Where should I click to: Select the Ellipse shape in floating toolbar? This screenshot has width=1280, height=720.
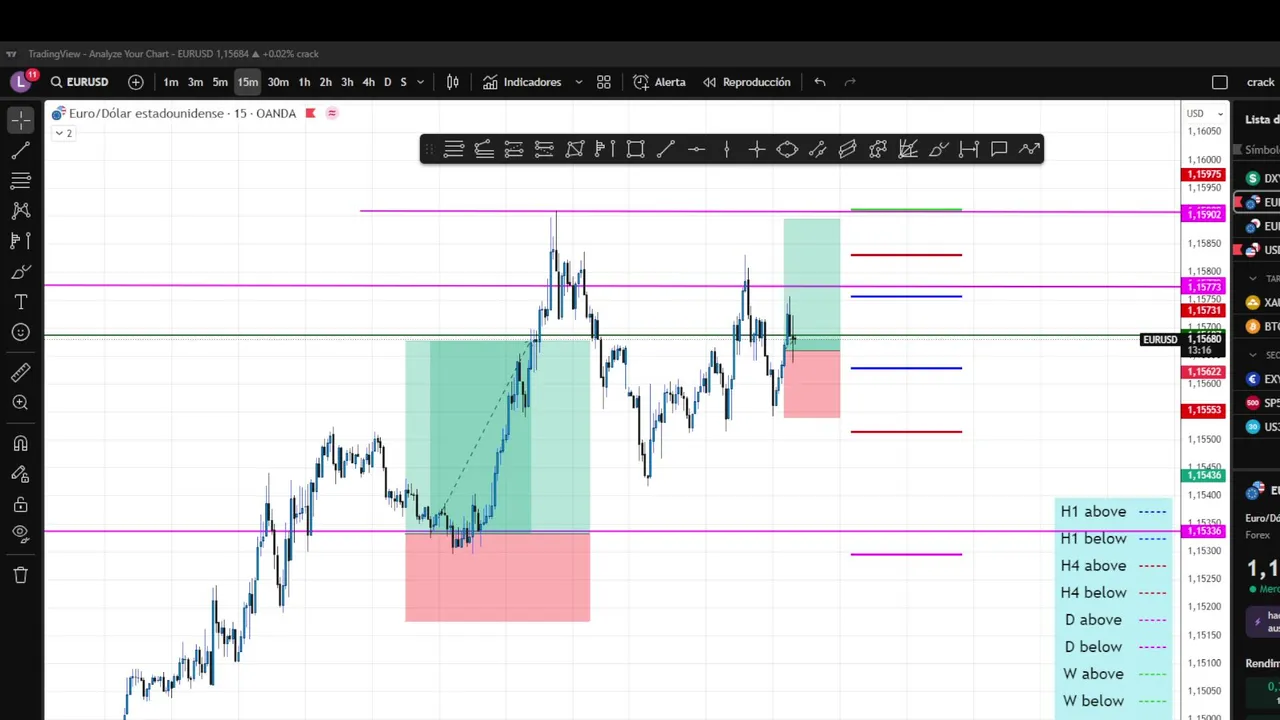tap(787, 149)
